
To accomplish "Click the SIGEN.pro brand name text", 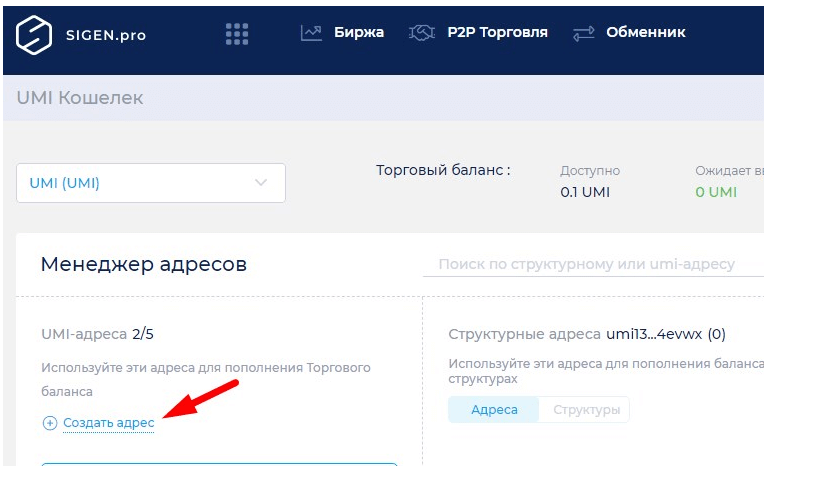I will click(x=106, y=35).
